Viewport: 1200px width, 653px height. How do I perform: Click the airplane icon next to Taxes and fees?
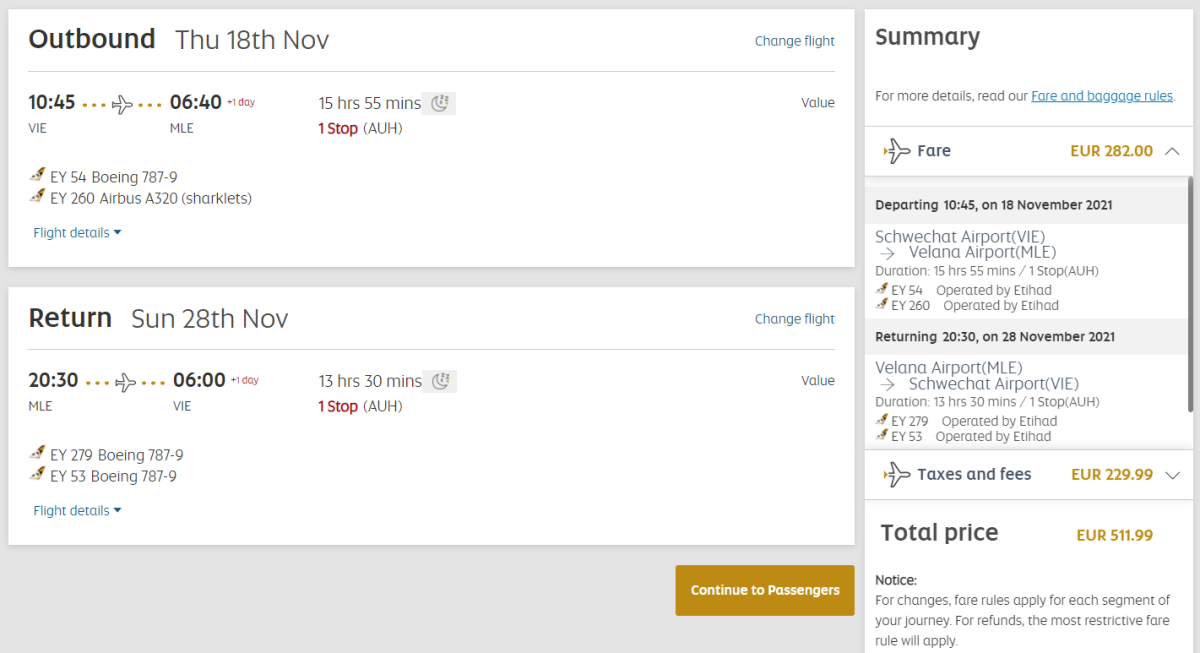coord(897,475)
